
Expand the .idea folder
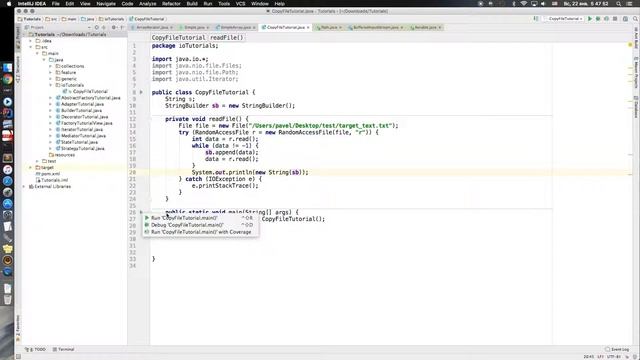(31, 41)
